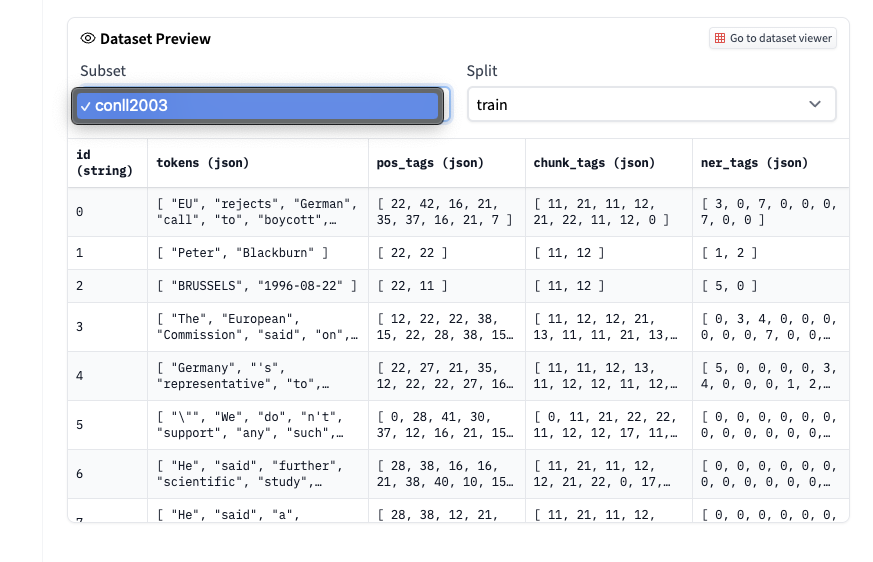Click chunk_tags cell starting 0, 11, 21, 22
Image resolution: width=873 pixels, height=562 pixels.
[x=609, y=425]
